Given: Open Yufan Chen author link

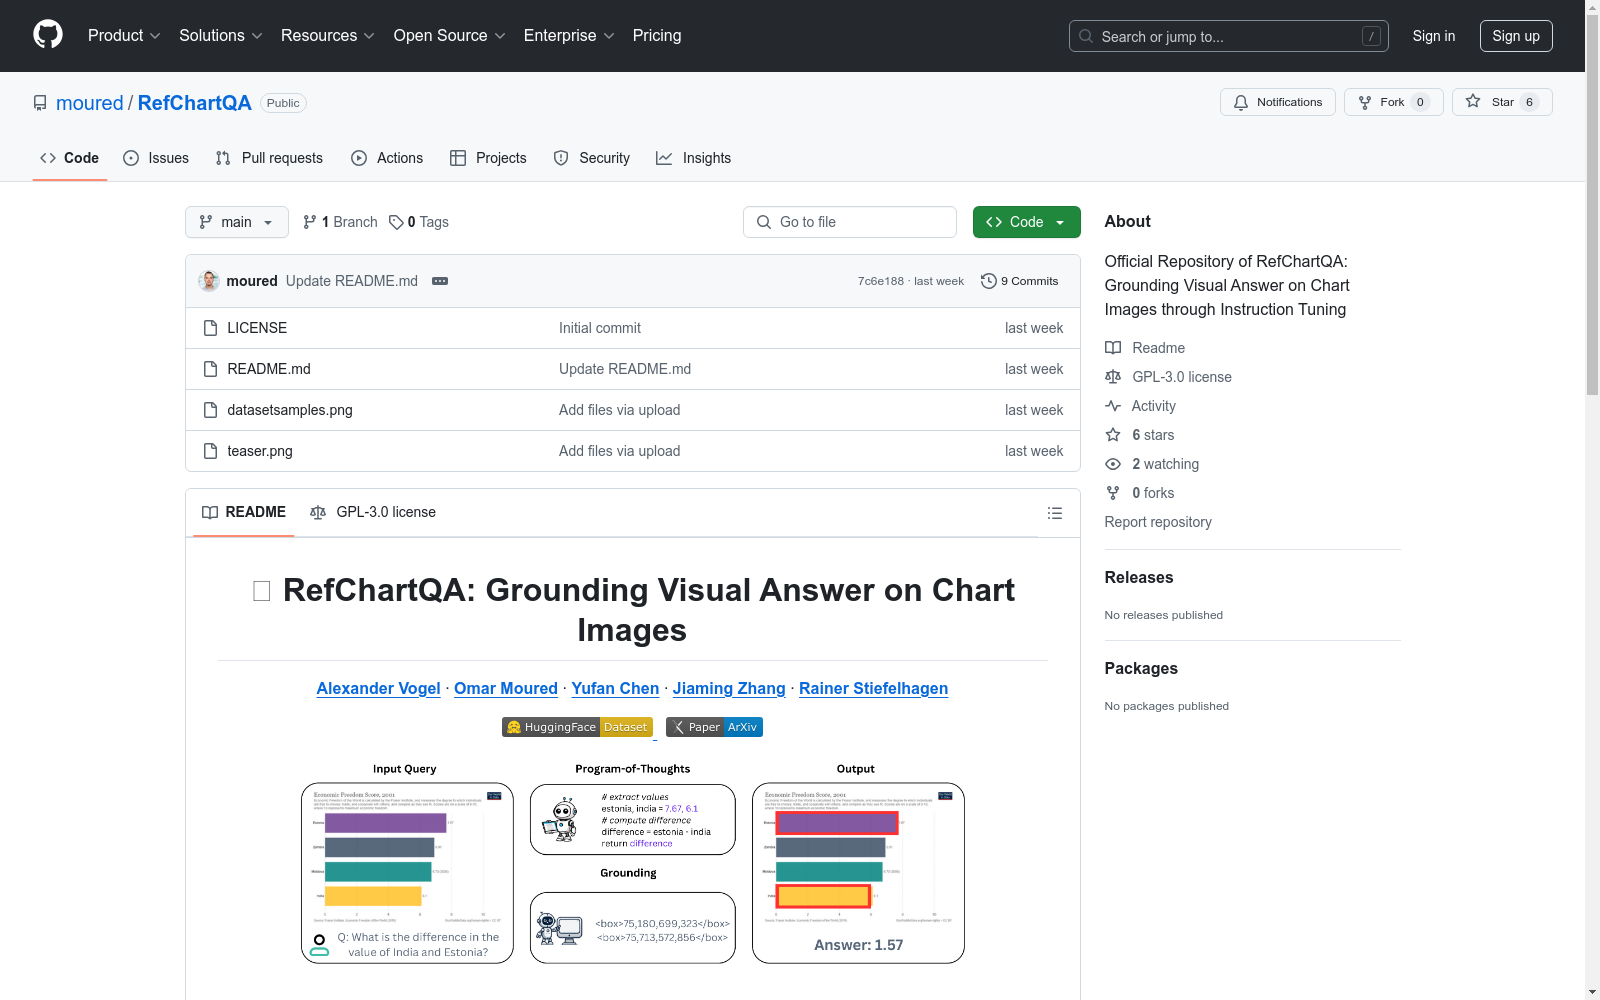Looking at the screenshot, I should pos(615,688).
